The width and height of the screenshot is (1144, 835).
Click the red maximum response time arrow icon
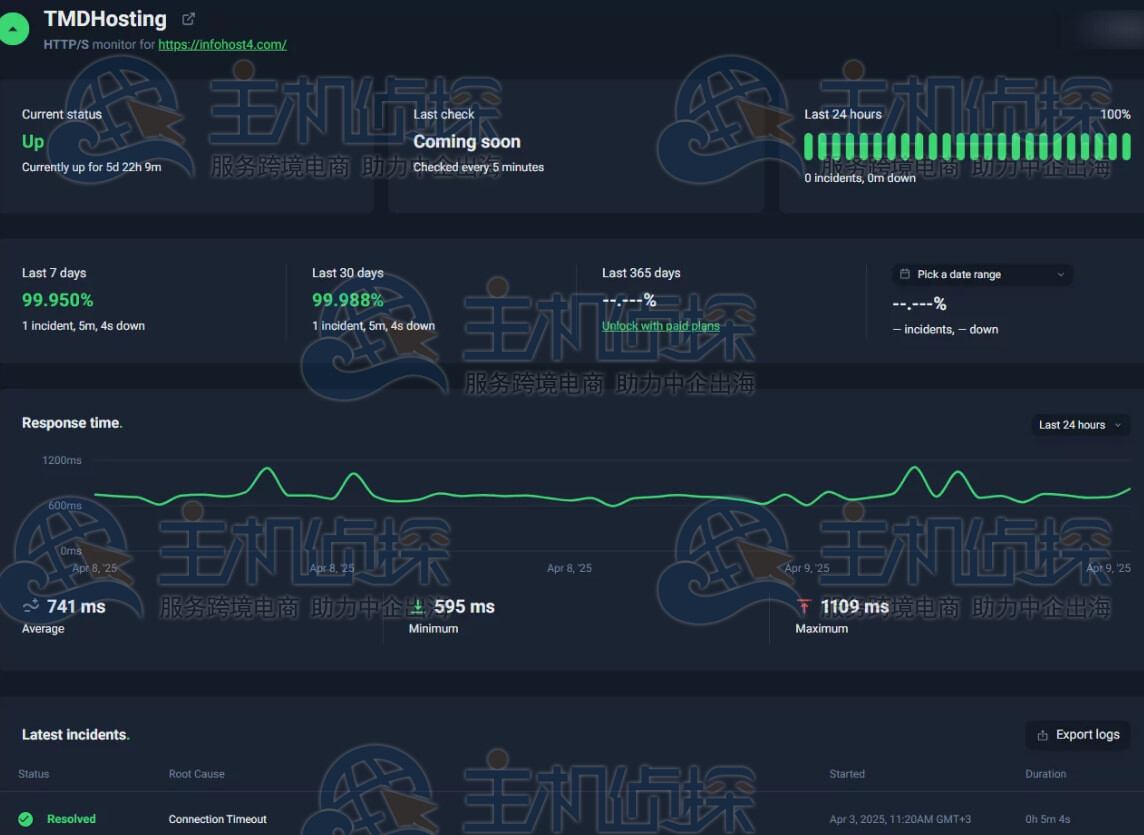(803, 607)
